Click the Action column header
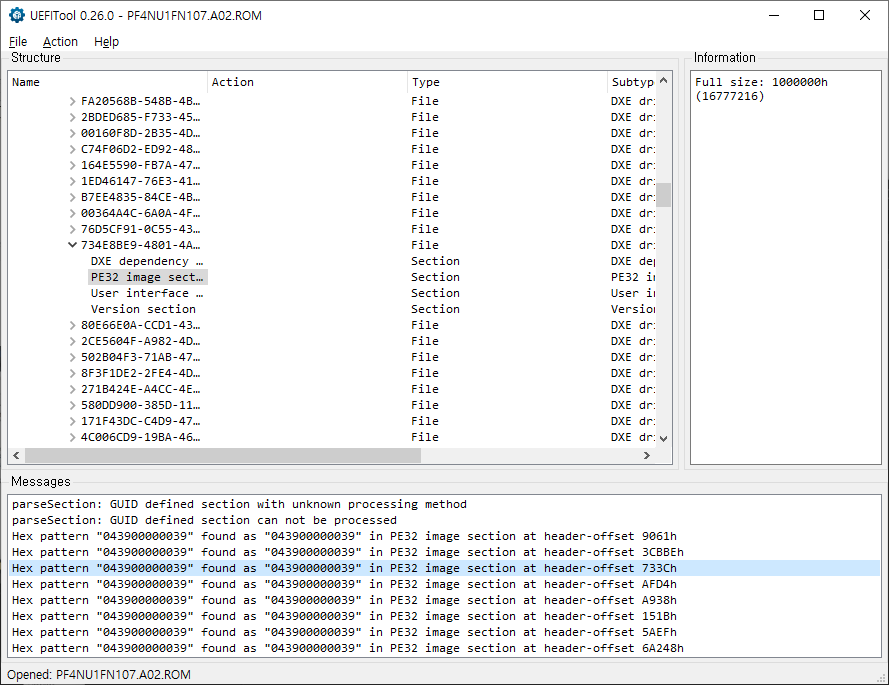 click(x=307, y=82)
